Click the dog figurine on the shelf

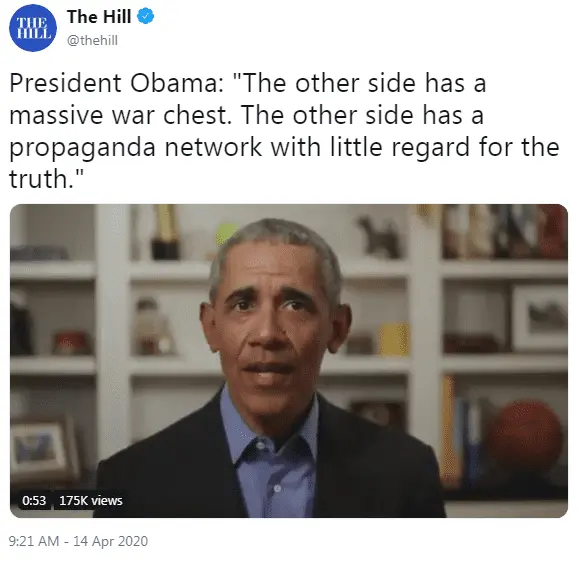pos(380,237)
